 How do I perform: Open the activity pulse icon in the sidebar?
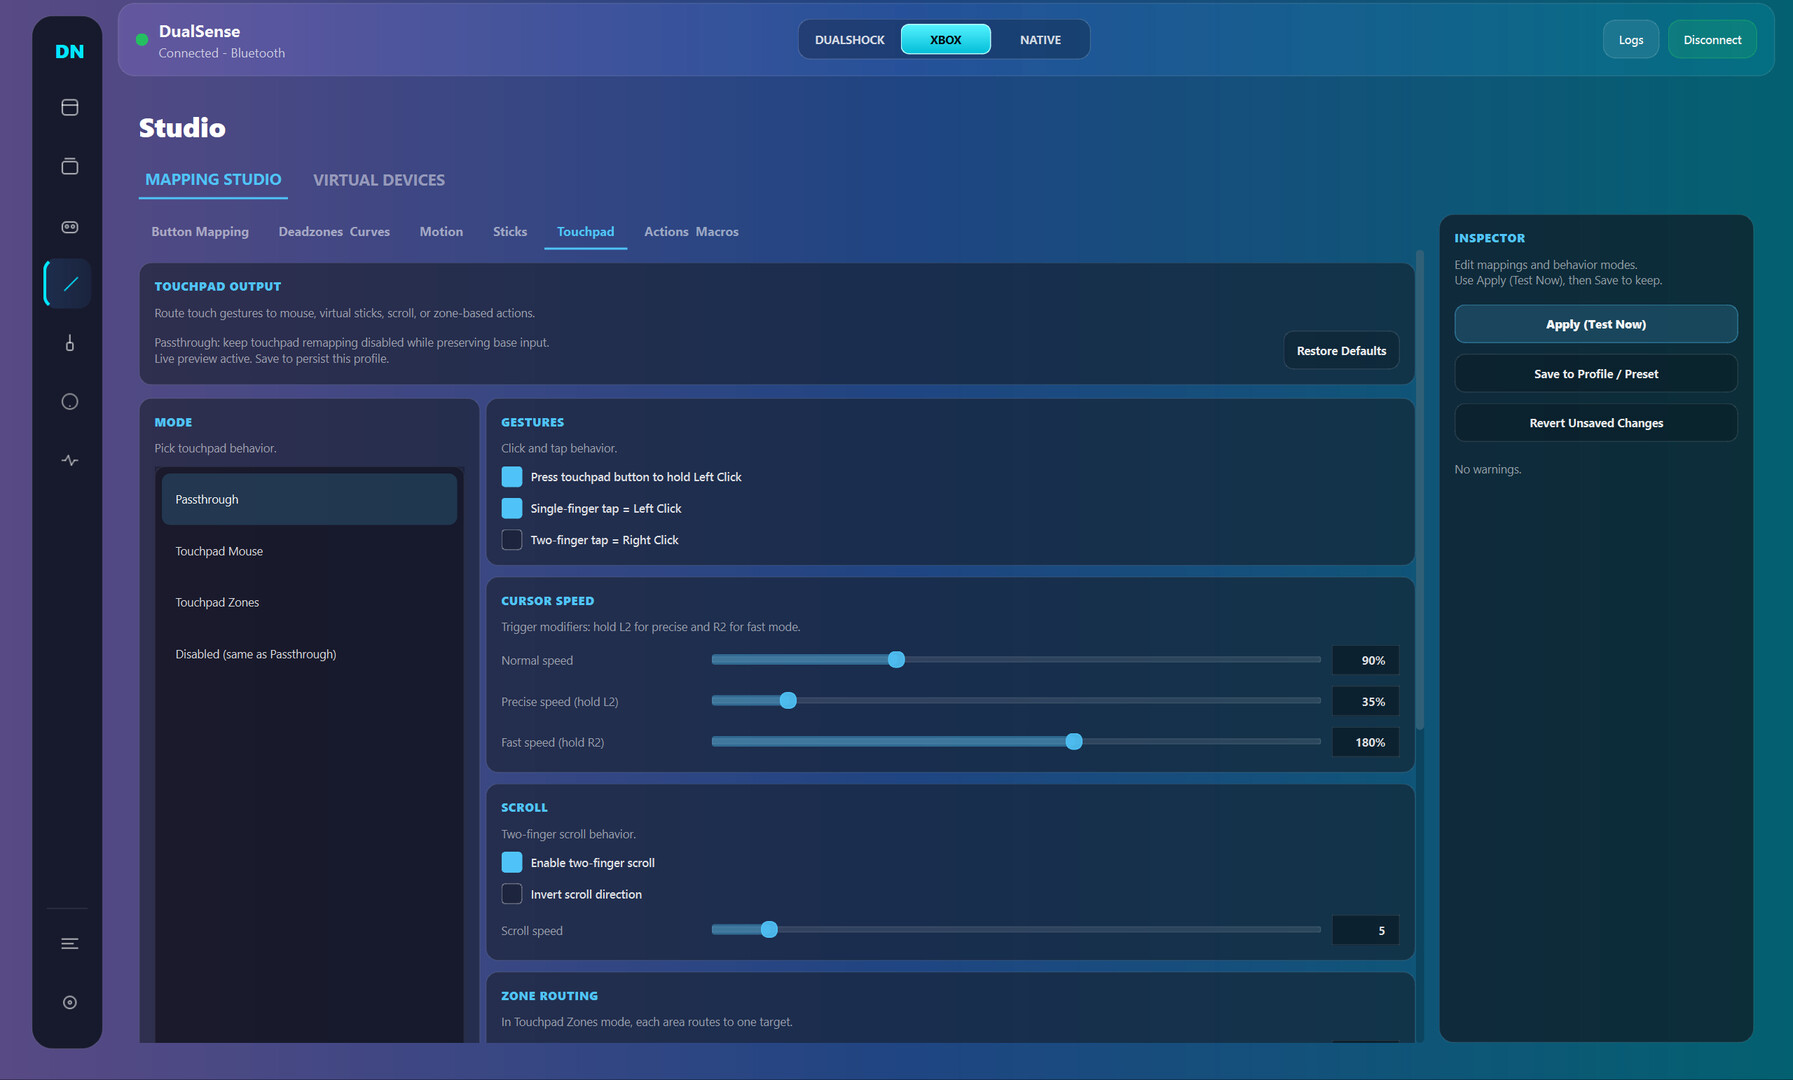(69, 461)
